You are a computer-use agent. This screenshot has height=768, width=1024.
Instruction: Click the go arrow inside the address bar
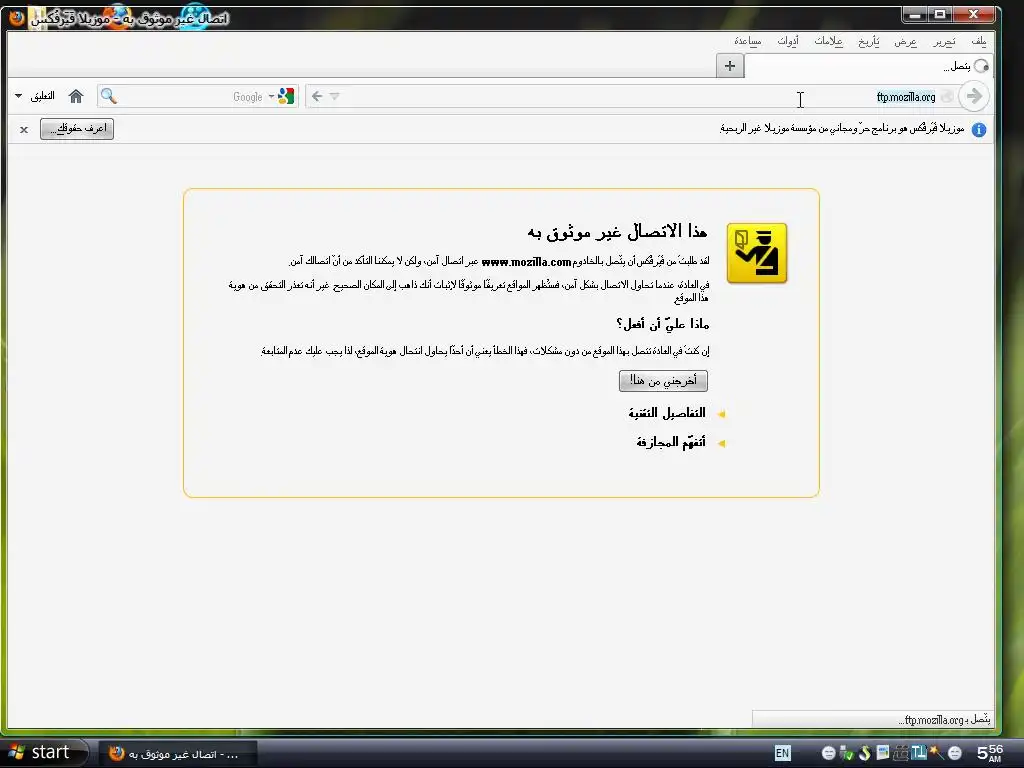click(x=317, y=97)
